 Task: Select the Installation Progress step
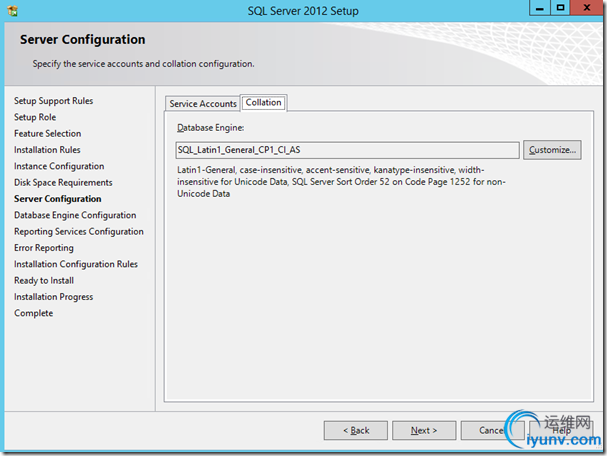pyautogui.click(x=53, y=297)
